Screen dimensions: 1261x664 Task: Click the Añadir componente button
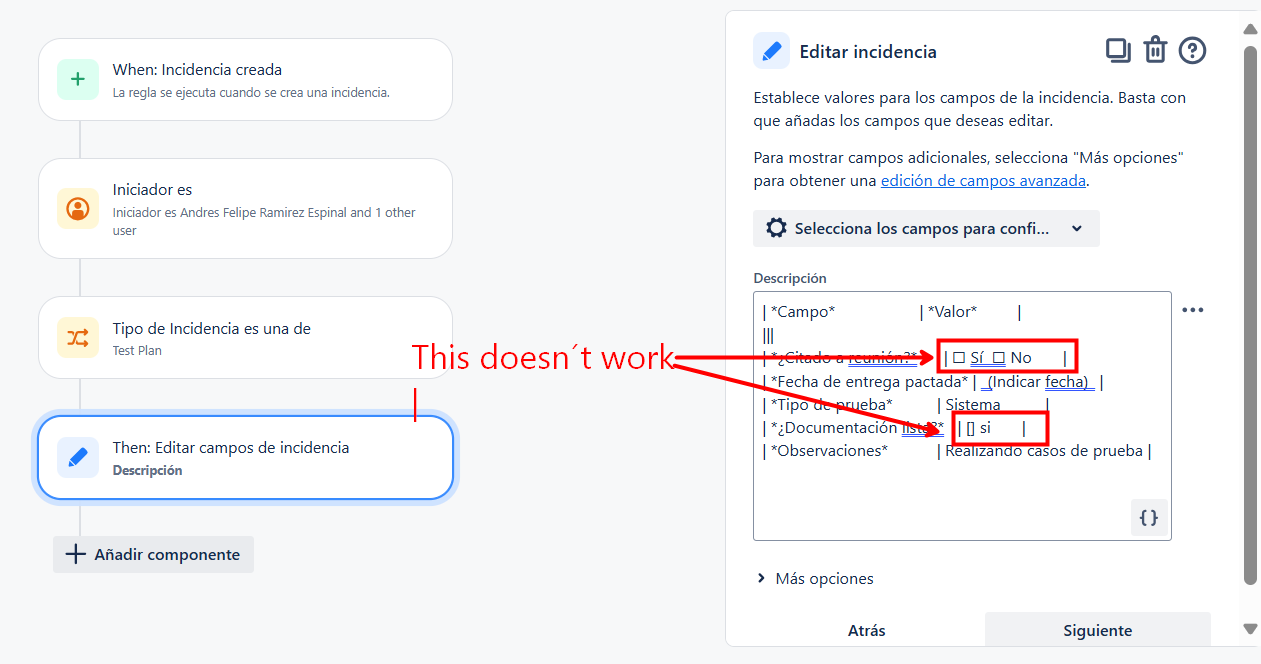pyautogui.click(x=153, y=554)
